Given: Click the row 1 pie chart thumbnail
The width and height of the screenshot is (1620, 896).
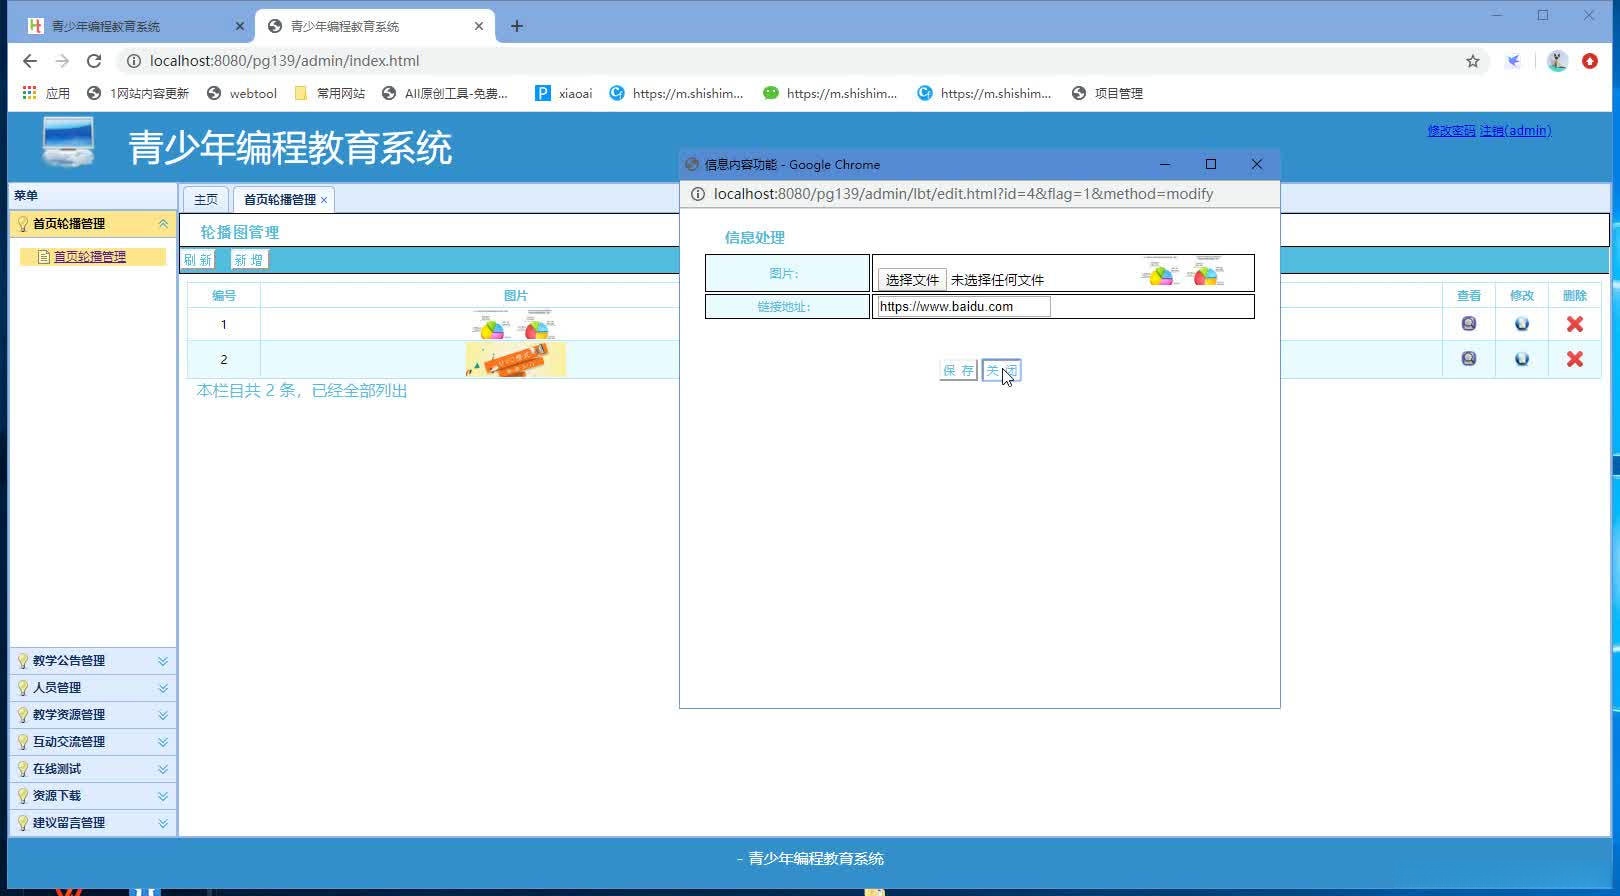Looking at the screenshot, I should point(515,324).
